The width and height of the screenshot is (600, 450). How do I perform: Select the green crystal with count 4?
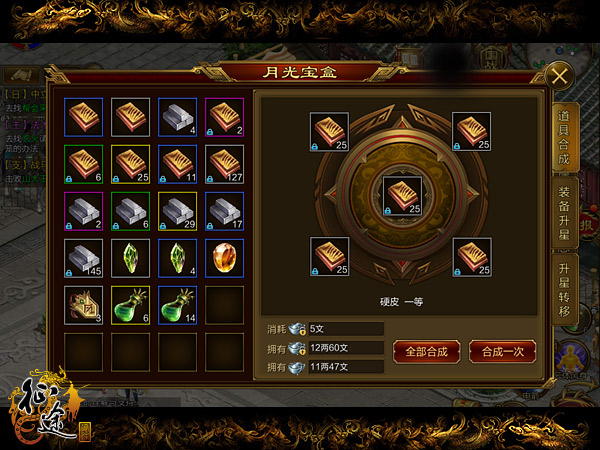pos(178,258)
